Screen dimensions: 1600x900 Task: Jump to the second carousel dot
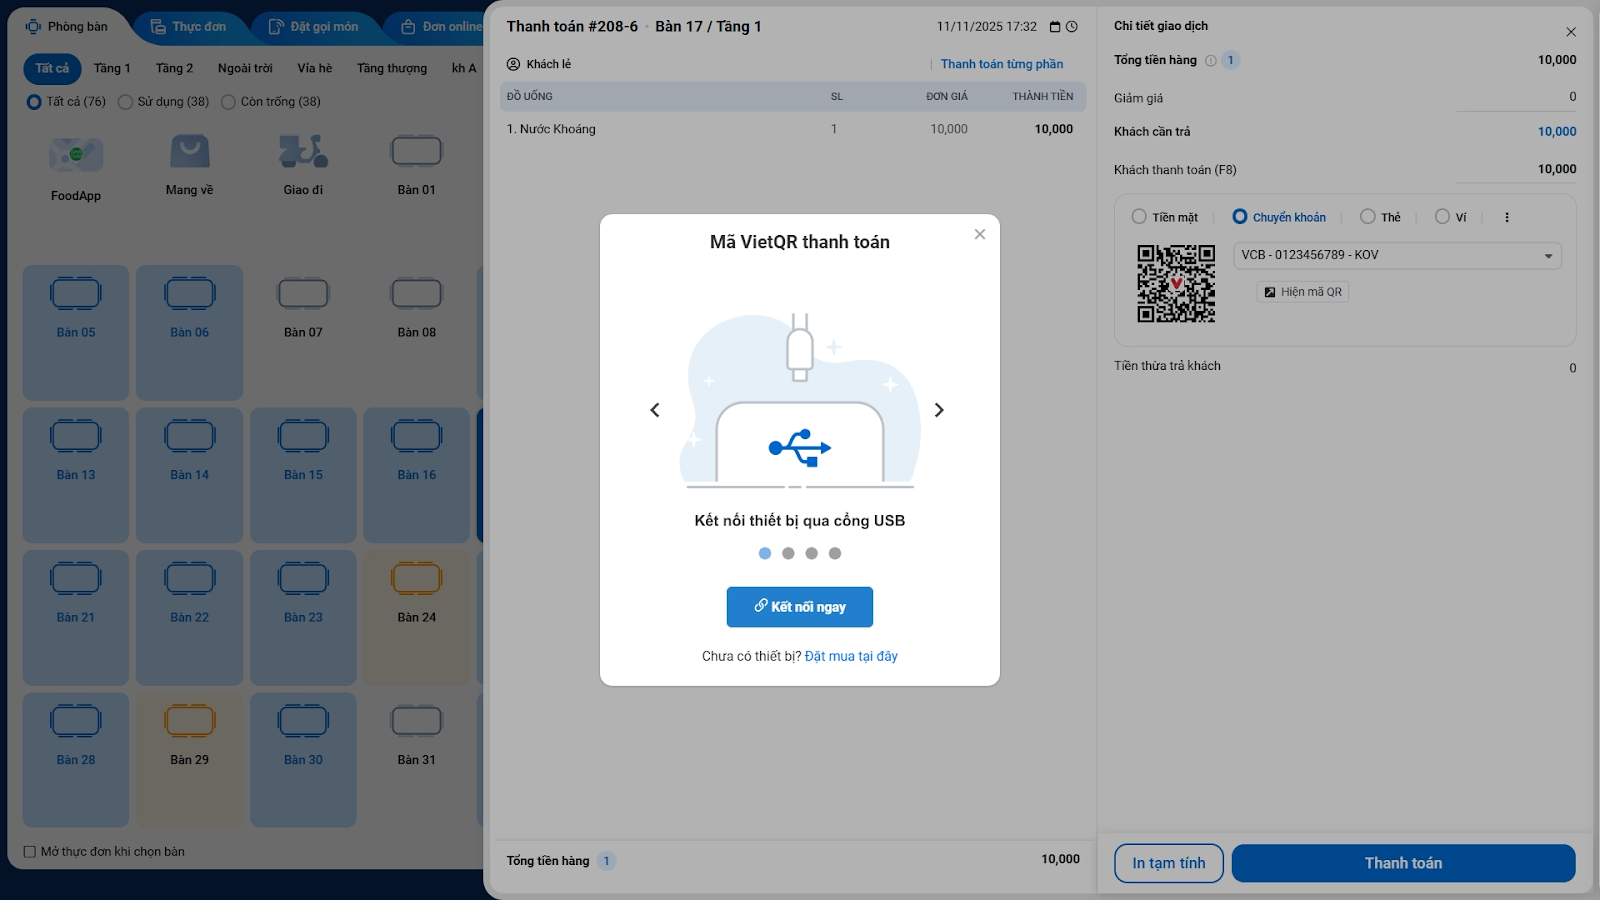click(x=788, y=553)
